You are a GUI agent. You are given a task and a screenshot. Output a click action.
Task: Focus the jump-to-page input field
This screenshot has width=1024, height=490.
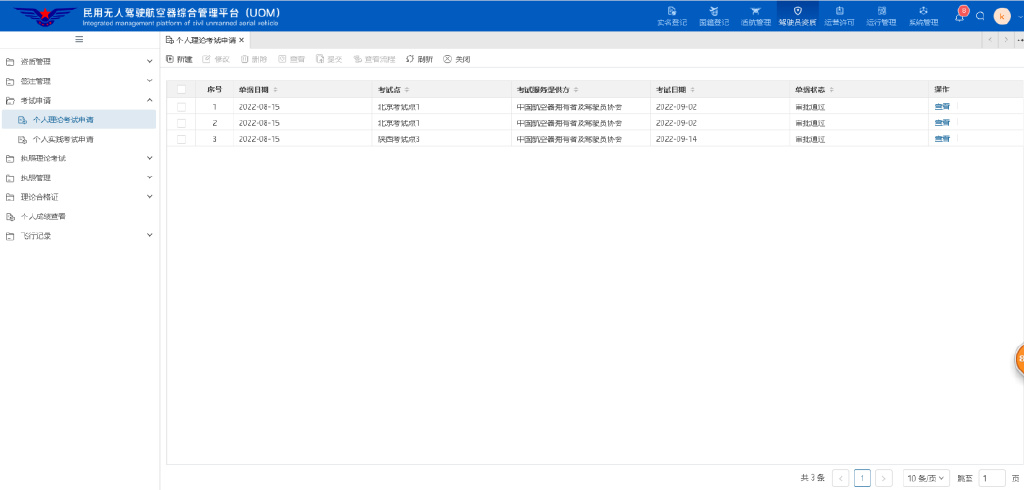pos(992,478)
